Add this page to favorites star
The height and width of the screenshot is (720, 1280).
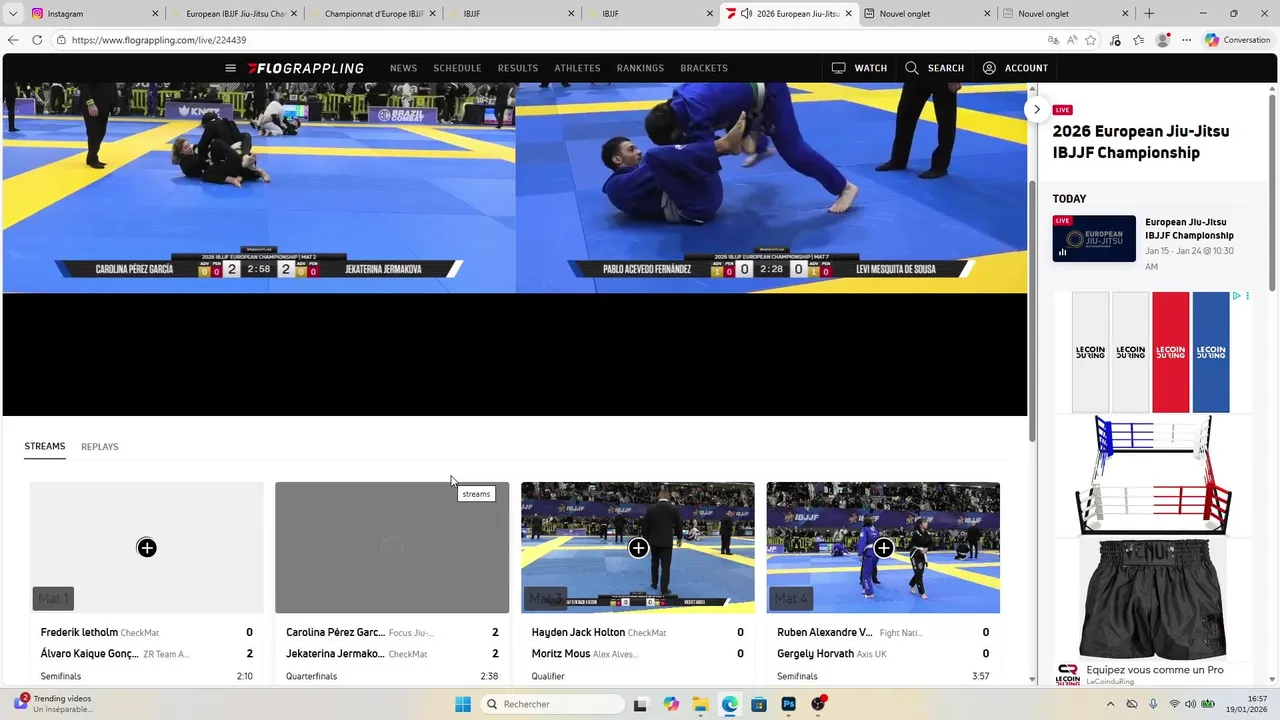pos(1091,40)
